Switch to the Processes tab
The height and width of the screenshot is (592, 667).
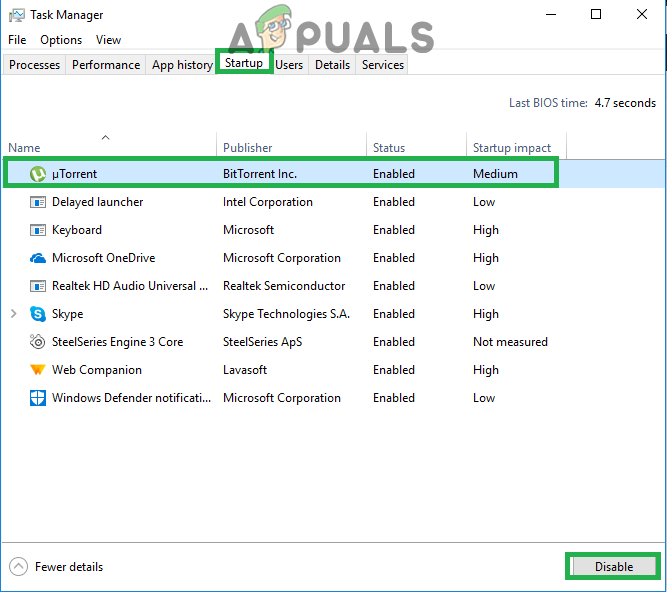pos(34,65)
